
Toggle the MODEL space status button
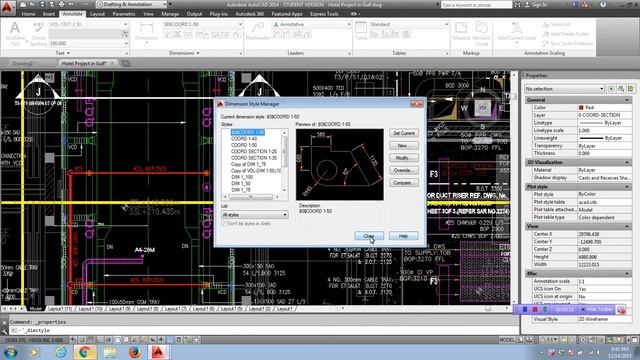pos(507,340)
